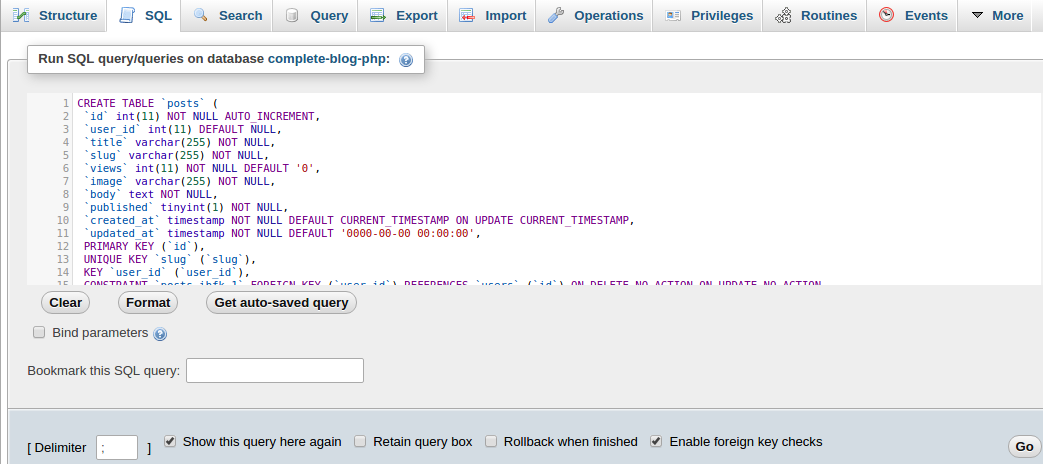
Task: Switch to the SQL tab
Action: click(144, 15)
